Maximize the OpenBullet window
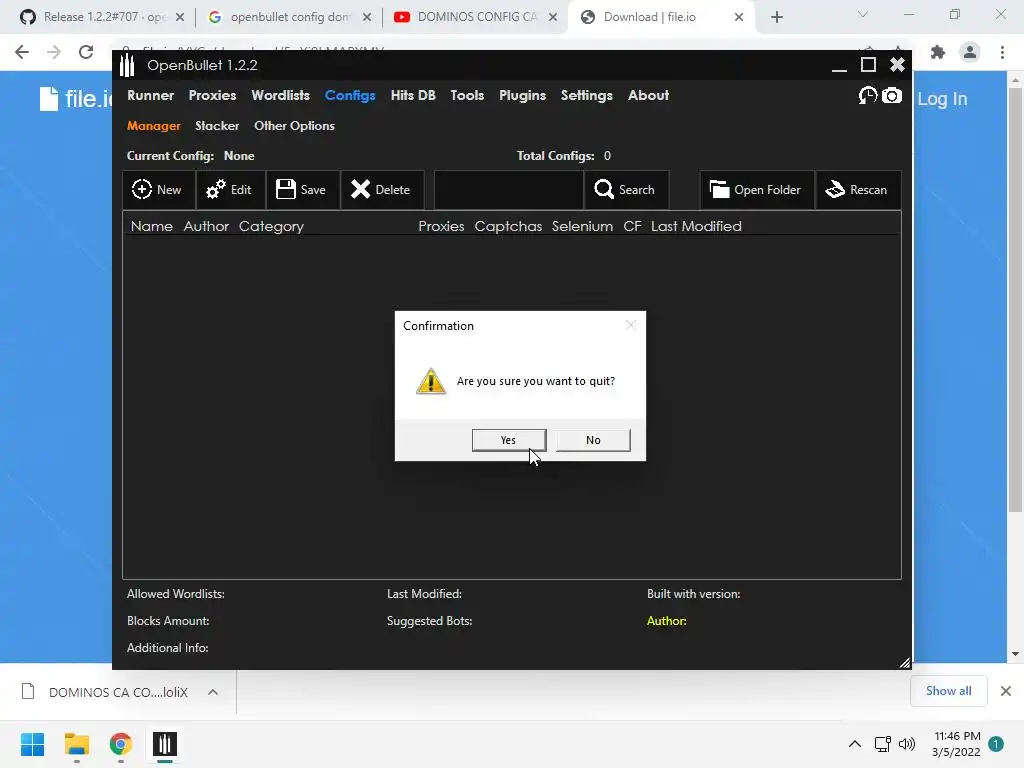This screenshot has height=768, width=1024. pos(869,65)
